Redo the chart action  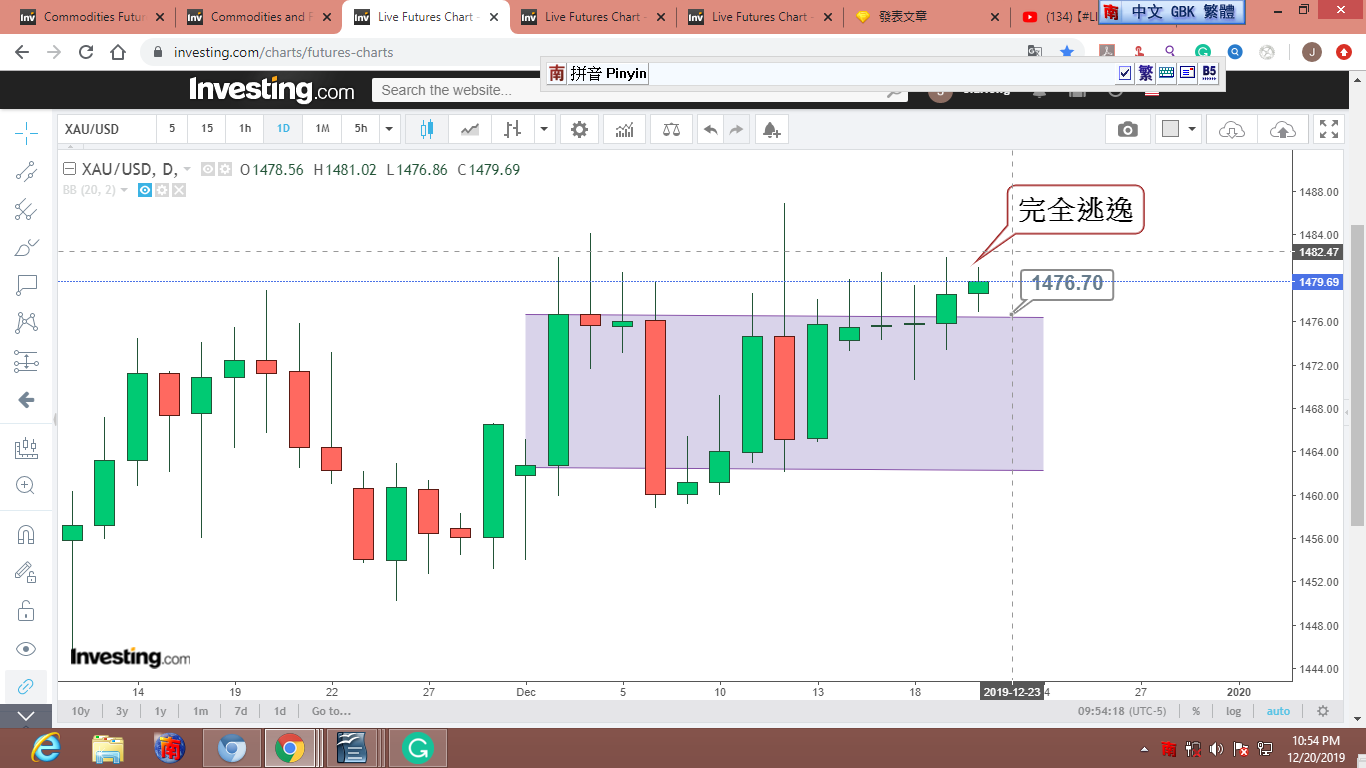pyautogui.click(x=737, y=129)
